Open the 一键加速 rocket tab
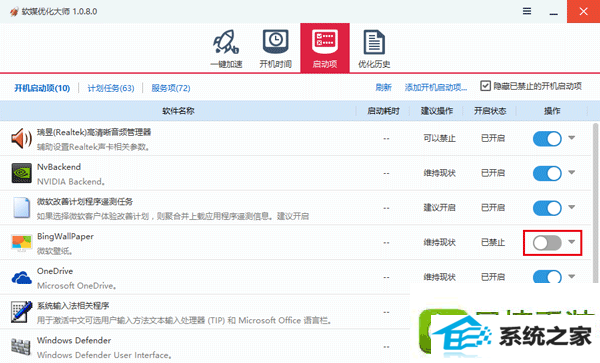 pyautogui.click(x=226, y=49)
